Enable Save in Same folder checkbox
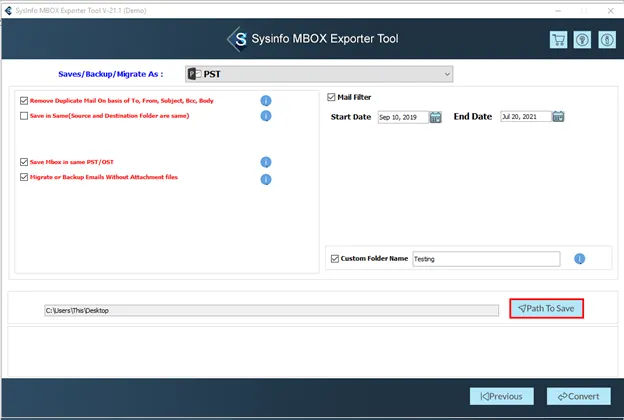This screenshot has height=420, width=624. 24,116
